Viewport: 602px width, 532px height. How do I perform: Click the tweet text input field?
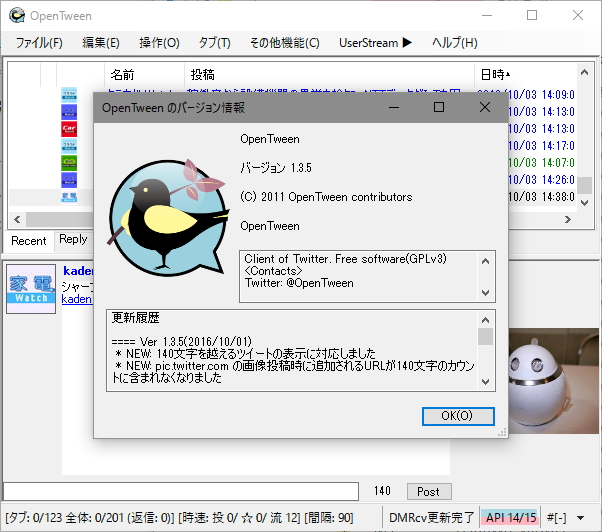coord(181,492)
